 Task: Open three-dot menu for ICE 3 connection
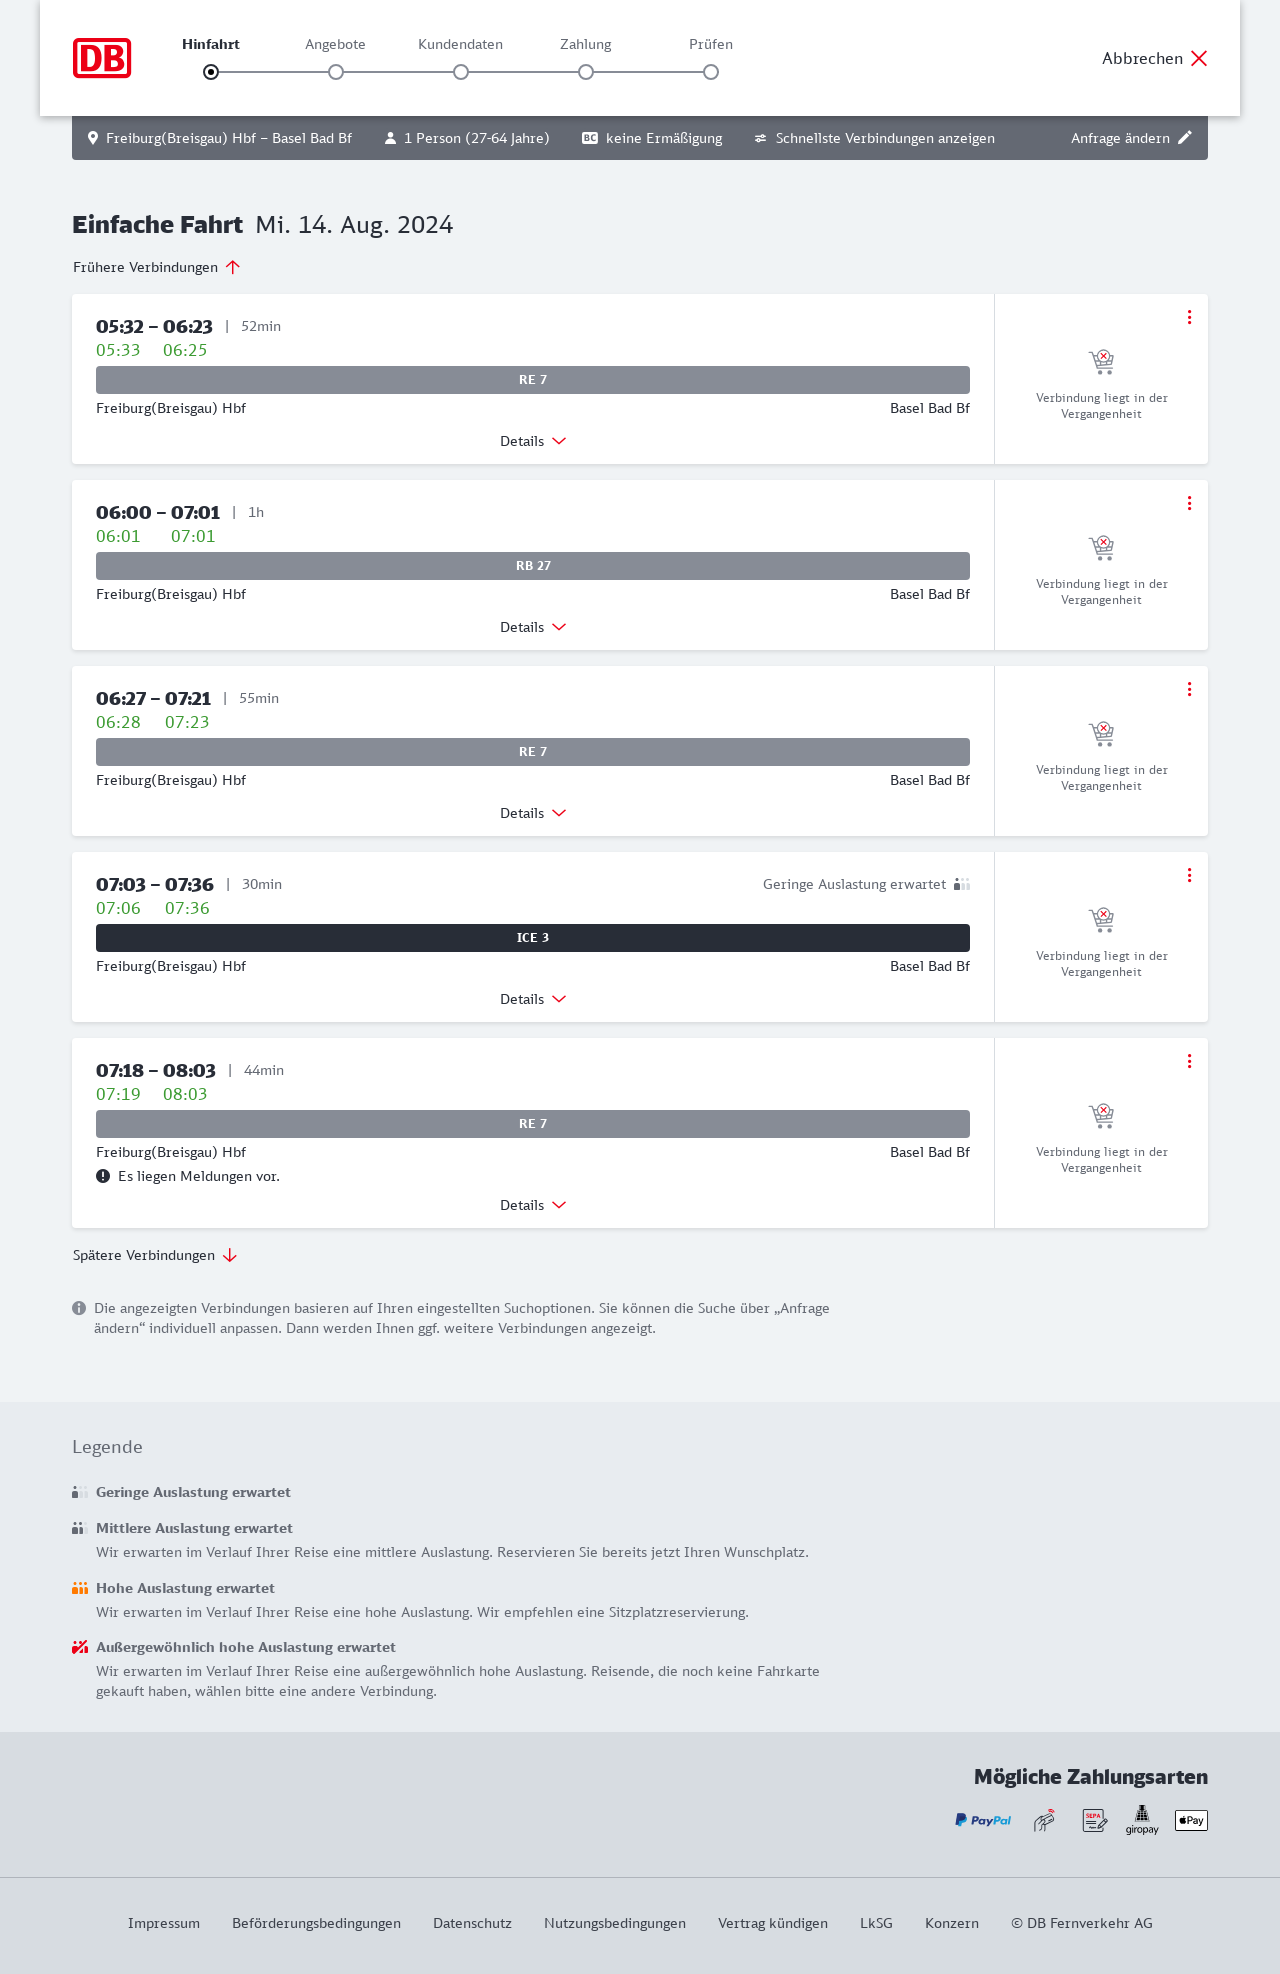tap(1189, 875)
